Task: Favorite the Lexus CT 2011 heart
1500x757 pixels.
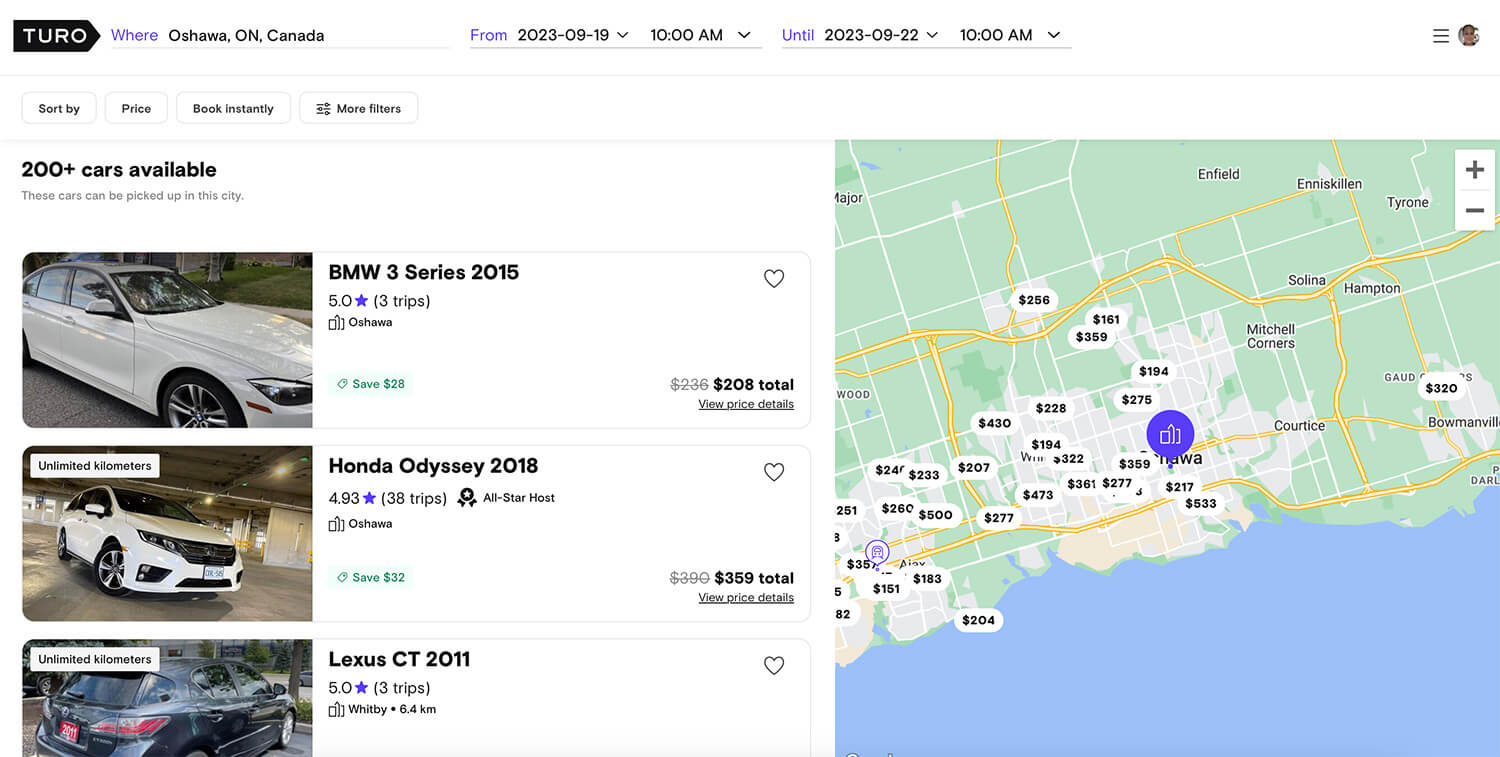Action: (x=774, y=665)
